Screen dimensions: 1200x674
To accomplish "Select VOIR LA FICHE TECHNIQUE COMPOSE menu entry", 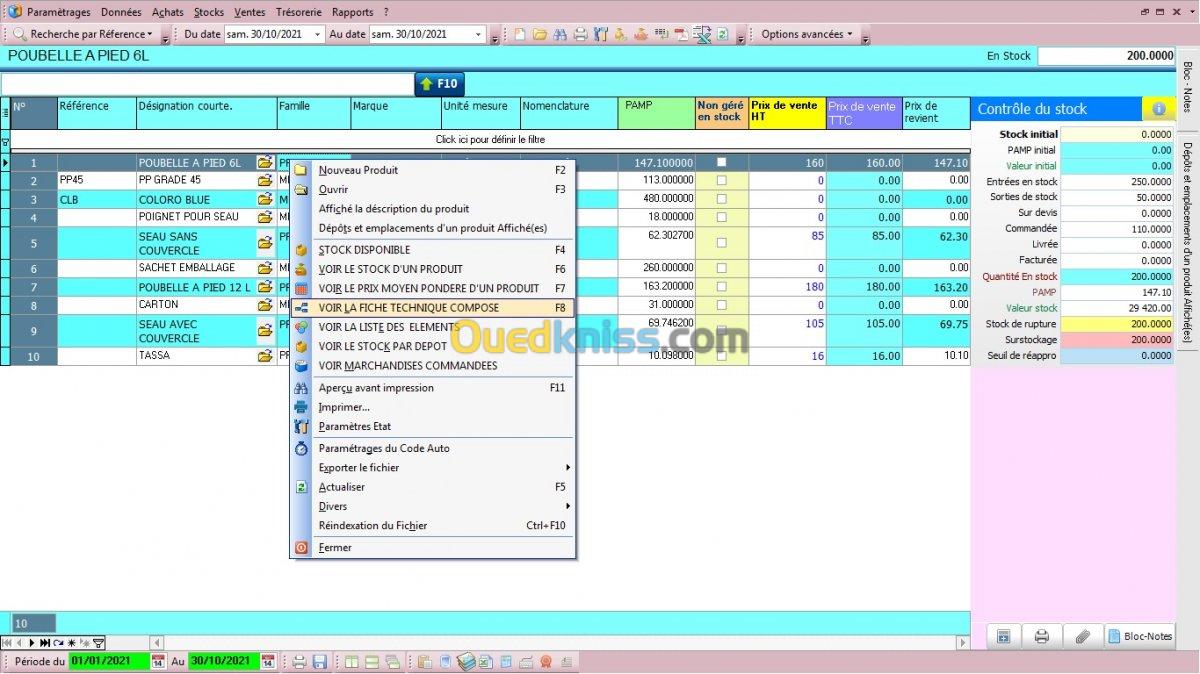I will [408, 308].
